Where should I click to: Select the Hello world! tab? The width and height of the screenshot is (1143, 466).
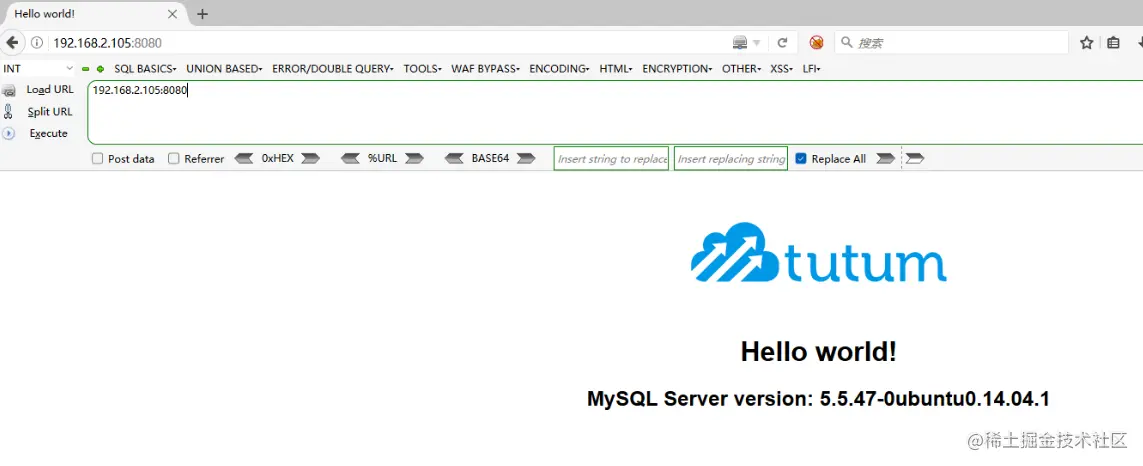click(93, 14)
